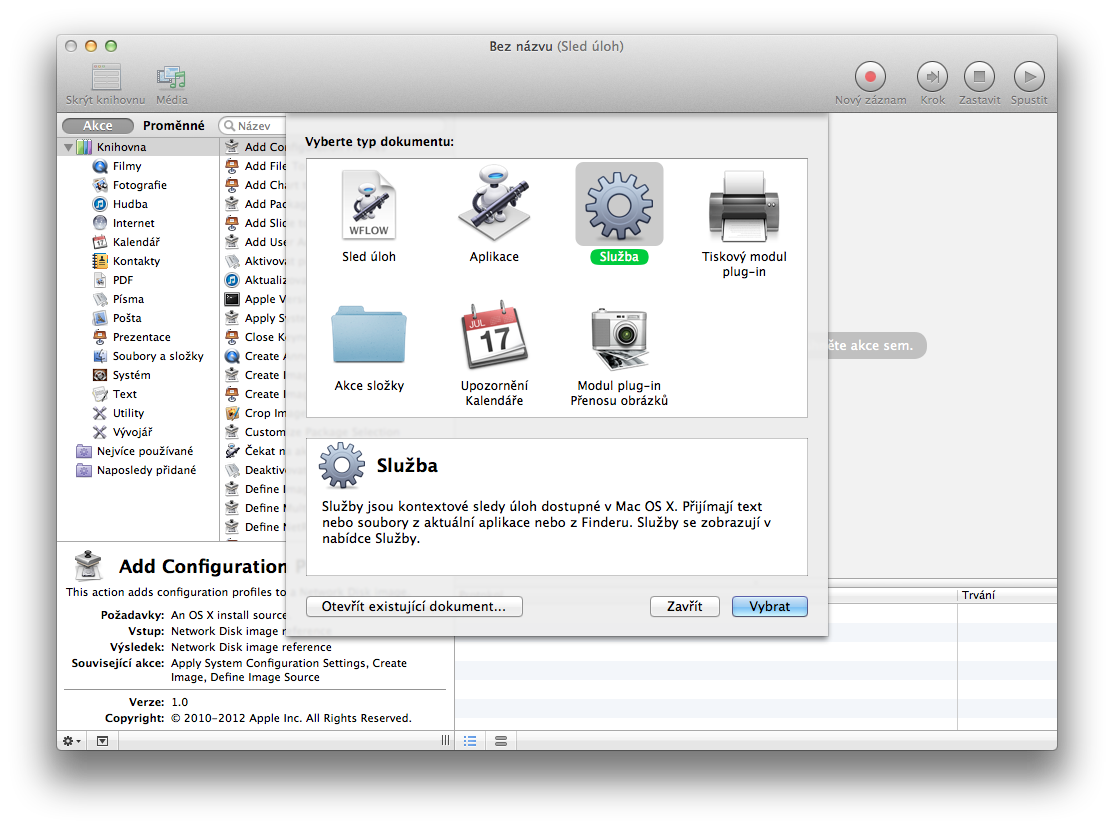1114x829 pixels.
Task: Choose the Aplikace document type icon
Action: click(x=494, y=205)
